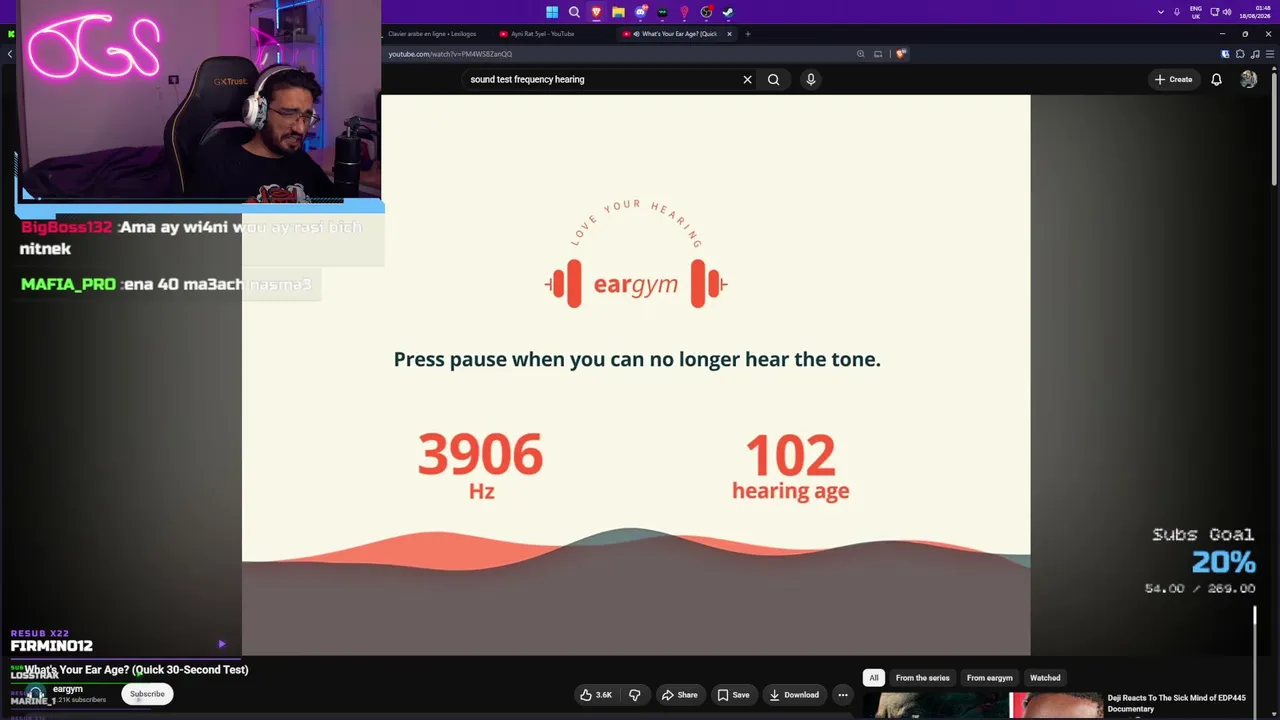Open Brave browser from the taskbar
This screenshot has width=1280, height=720.
pos(596,12)
